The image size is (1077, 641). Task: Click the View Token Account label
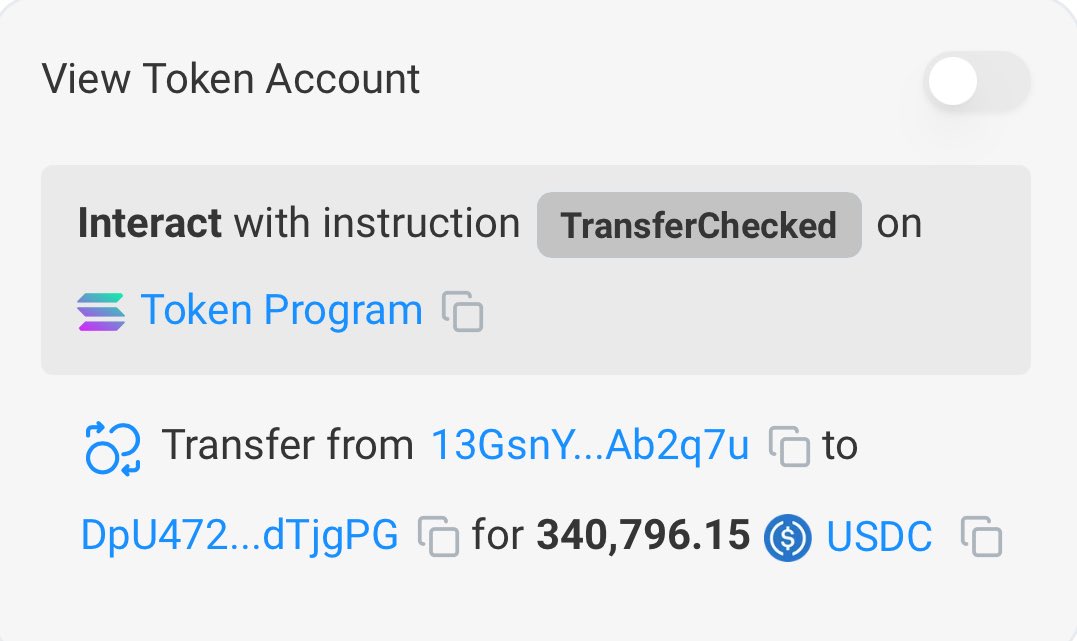pyautogui.click(x=231, y=78)
